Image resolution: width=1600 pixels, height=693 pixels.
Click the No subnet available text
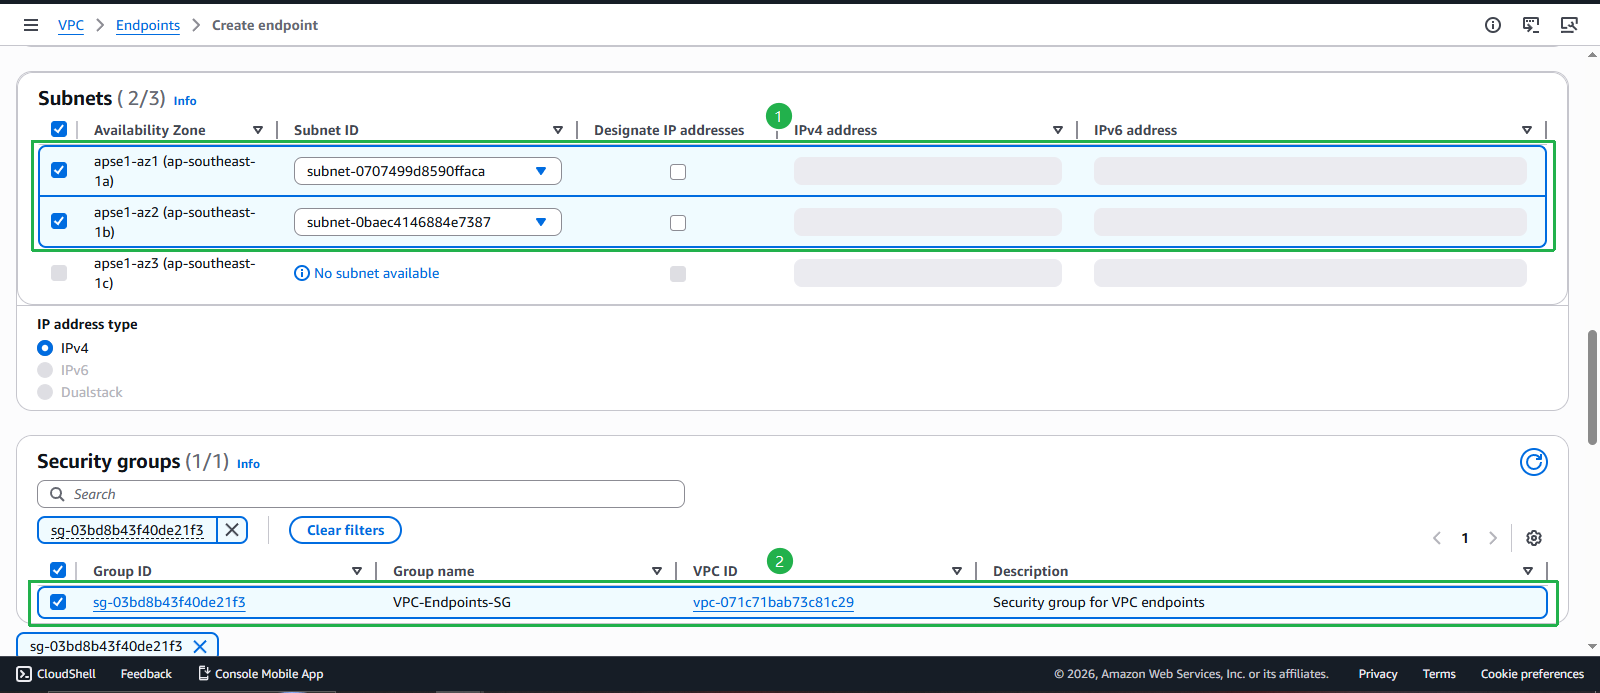pyautogui.click(x=377, y=273)
